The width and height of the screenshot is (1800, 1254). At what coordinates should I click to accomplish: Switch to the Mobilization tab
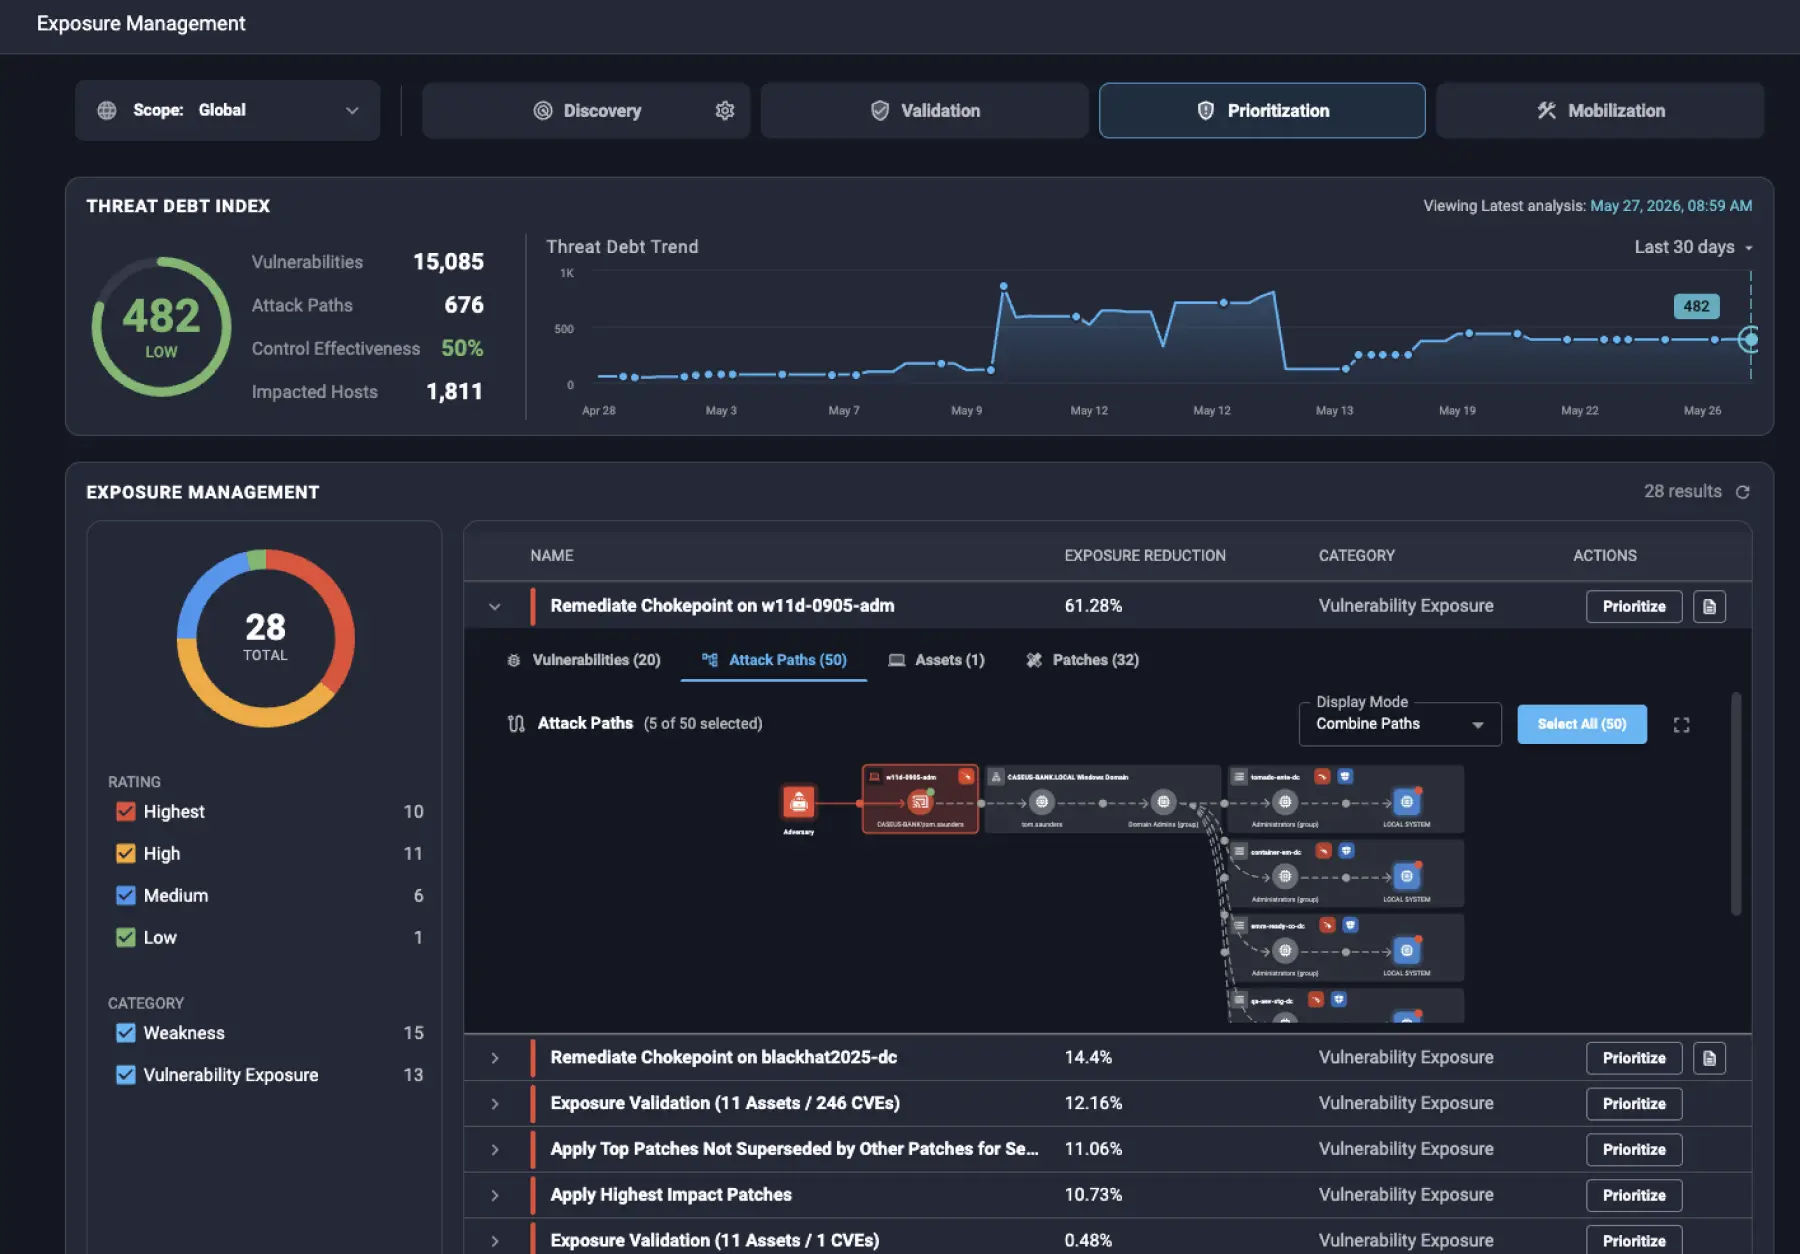[x=1600, y=111]
